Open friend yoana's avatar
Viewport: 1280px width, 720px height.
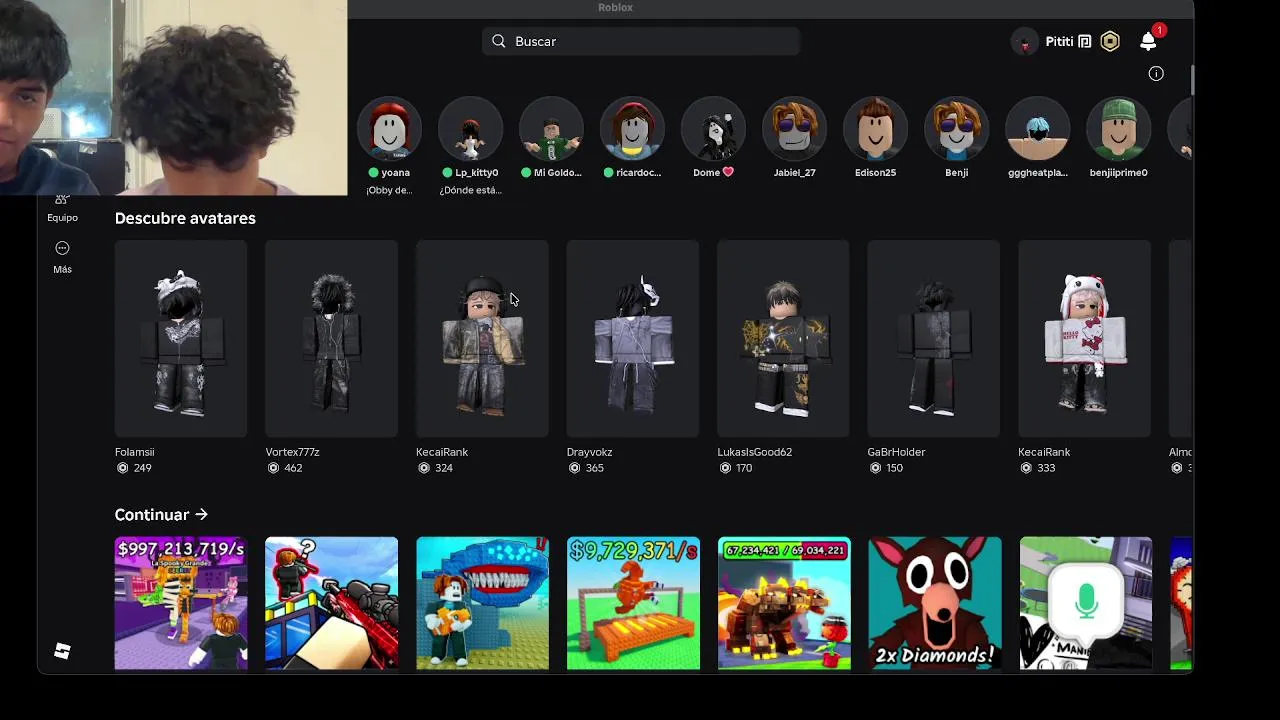[x=389, y=129]
